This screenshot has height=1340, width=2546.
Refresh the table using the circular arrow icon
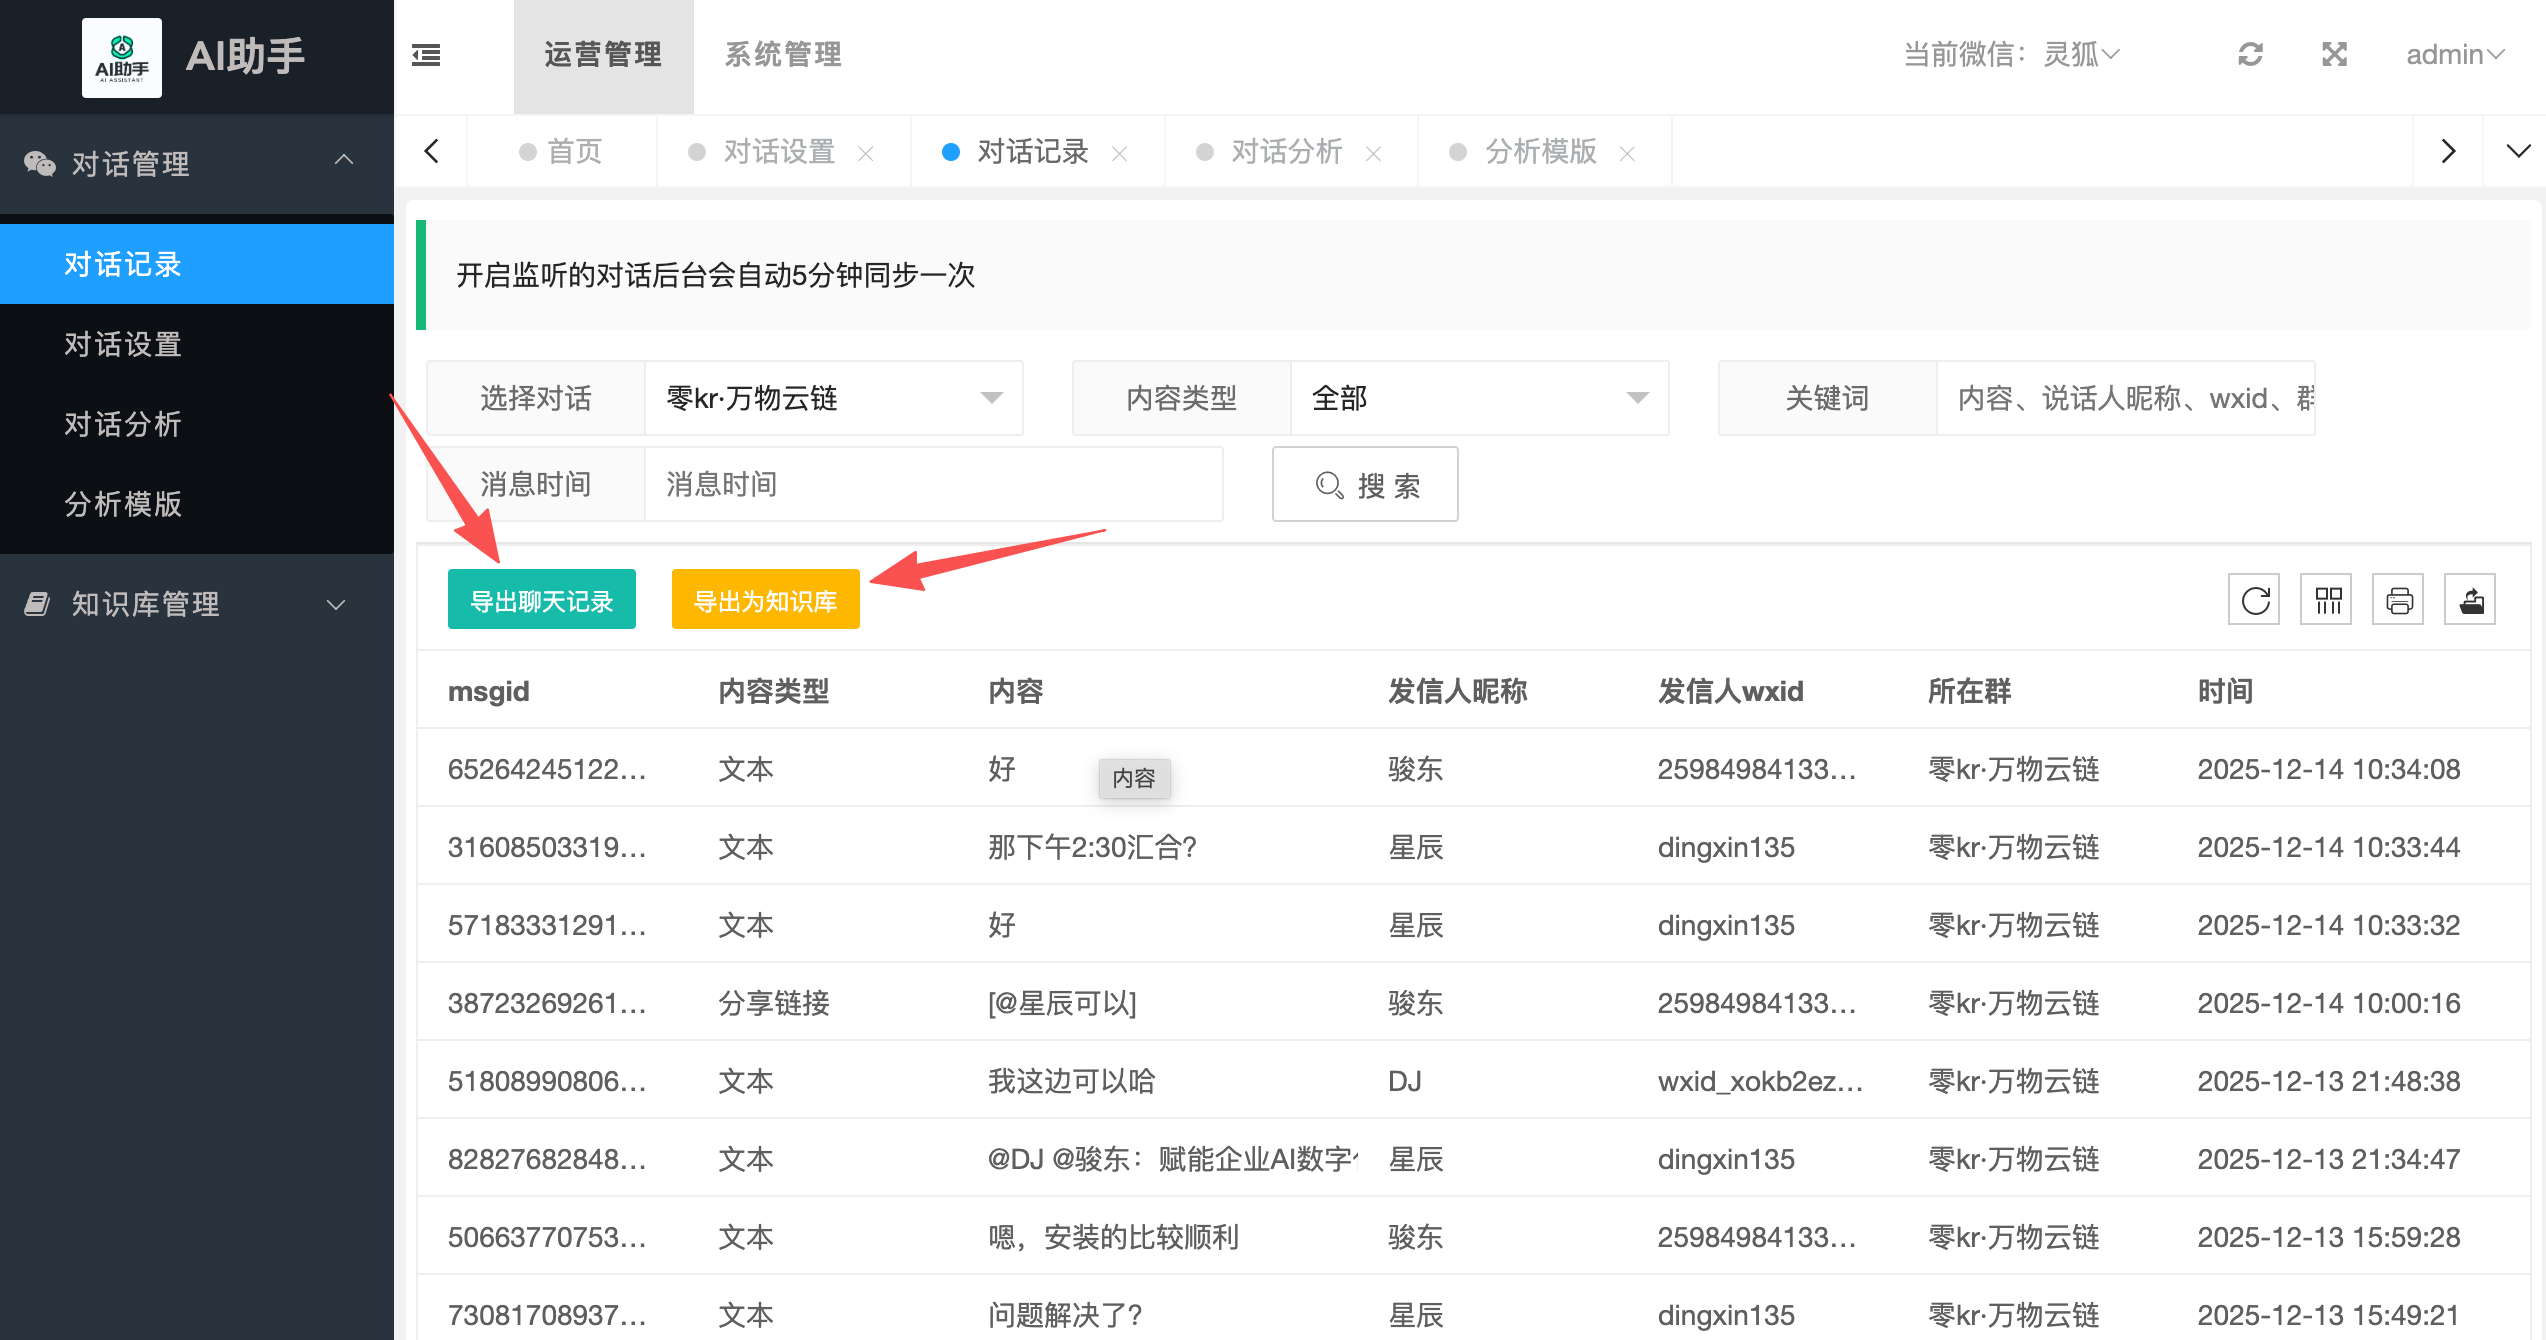[x=2255, y=600]
